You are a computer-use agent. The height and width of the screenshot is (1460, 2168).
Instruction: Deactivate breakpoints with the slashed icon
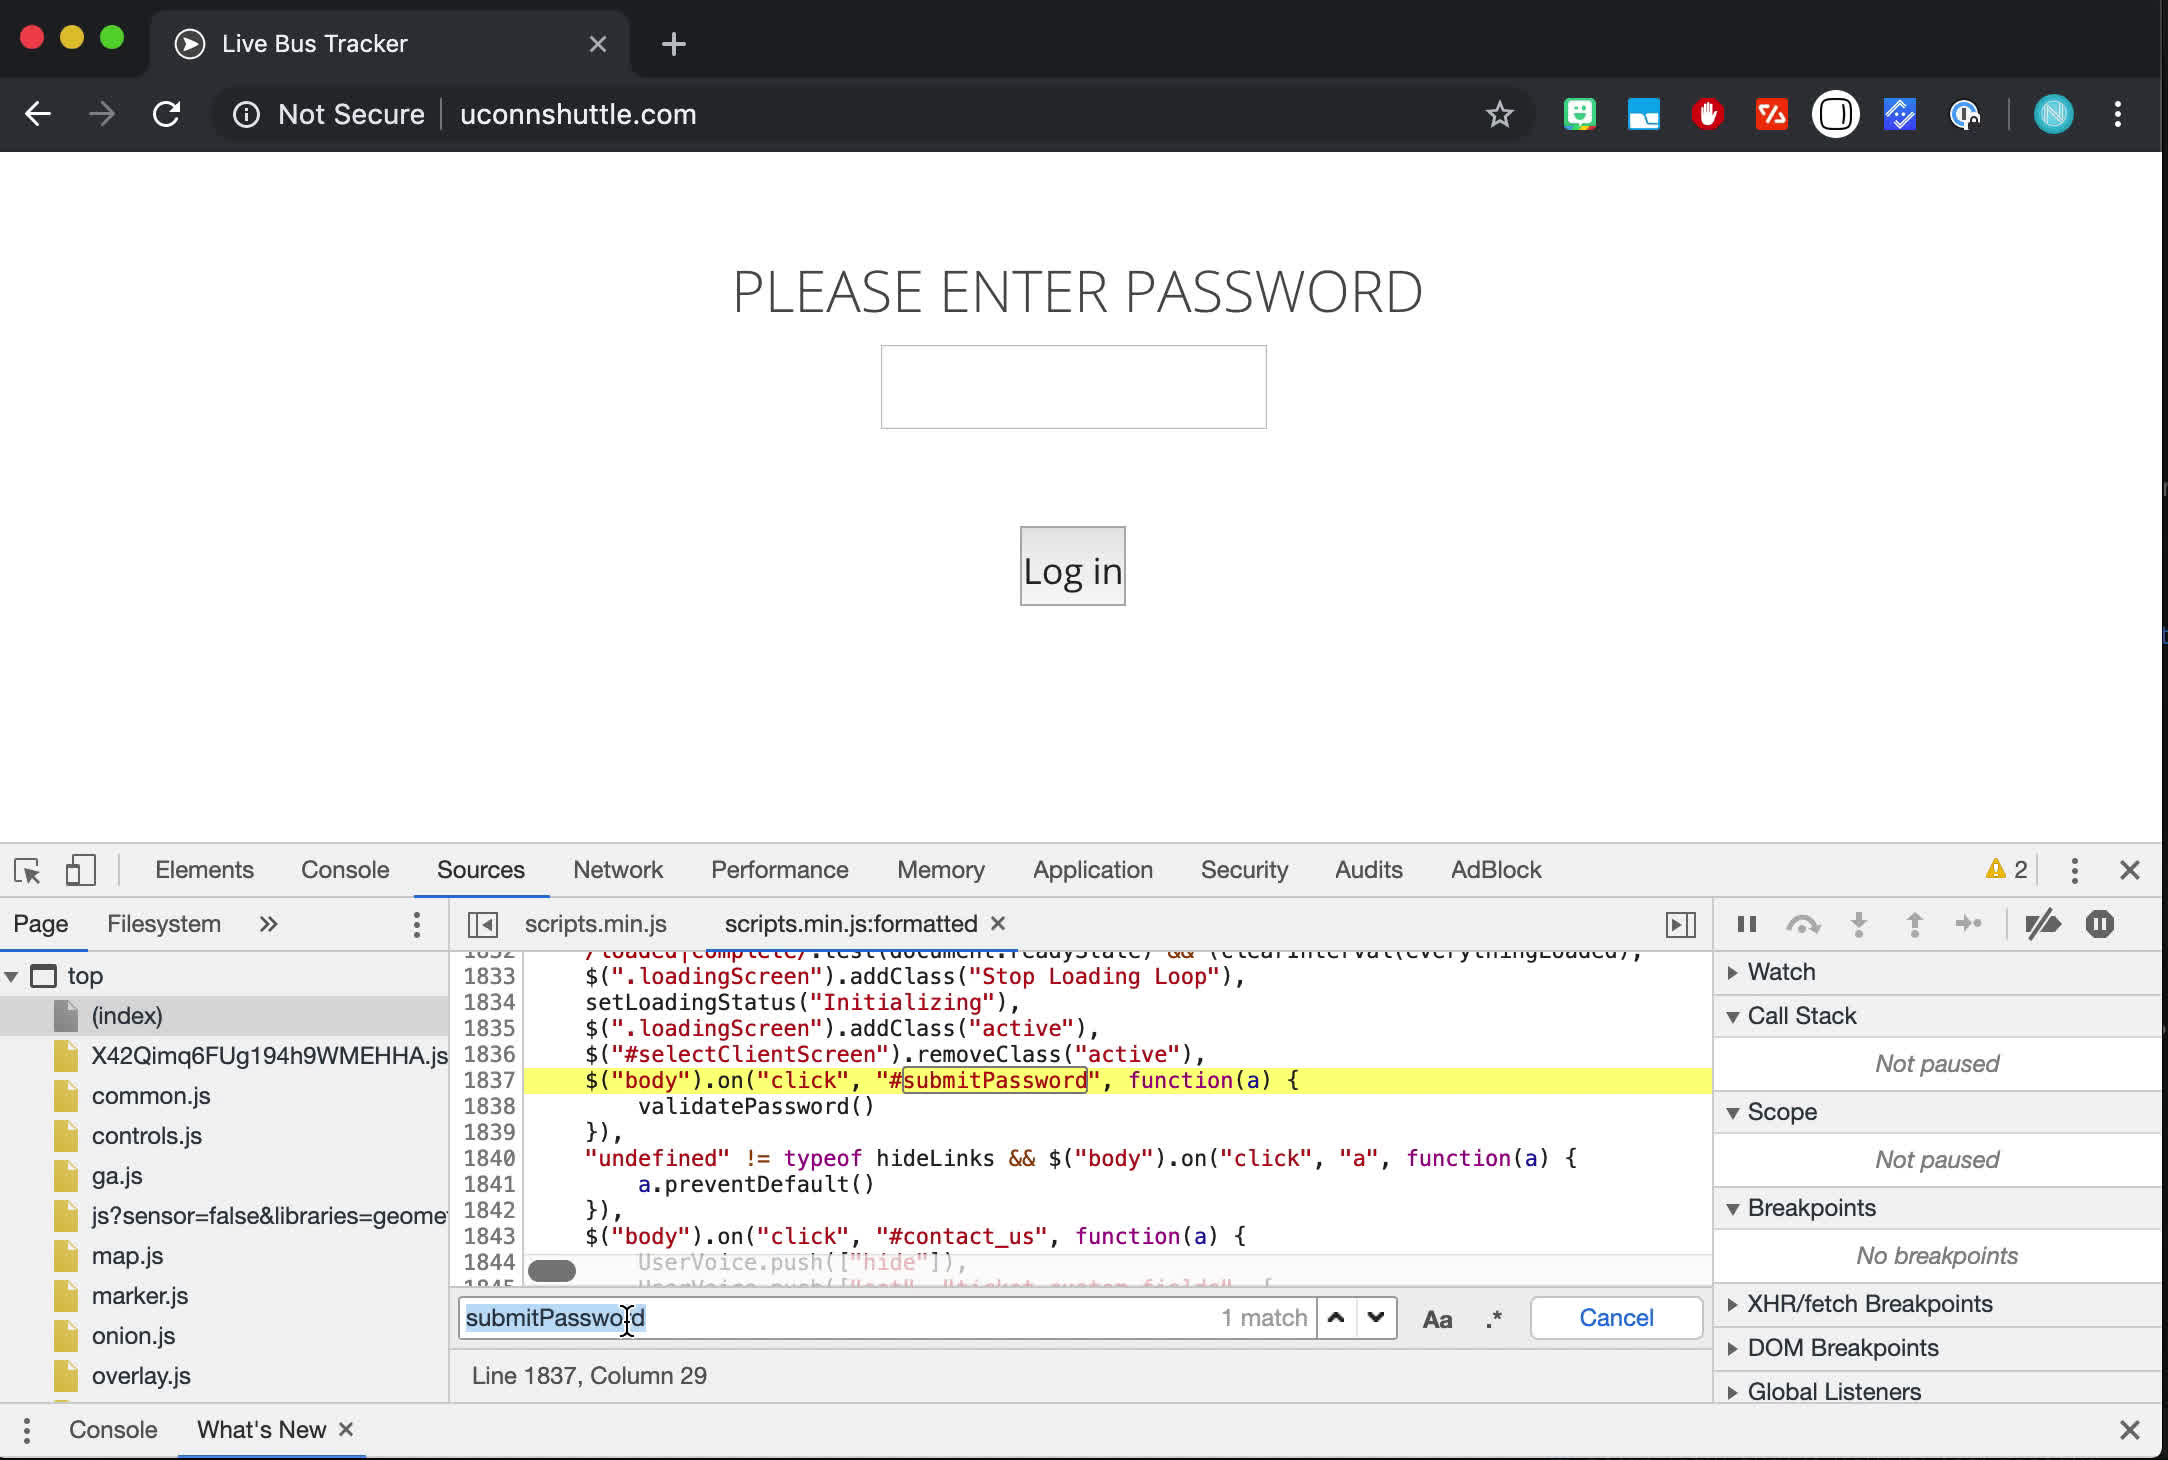point(2042,924)
